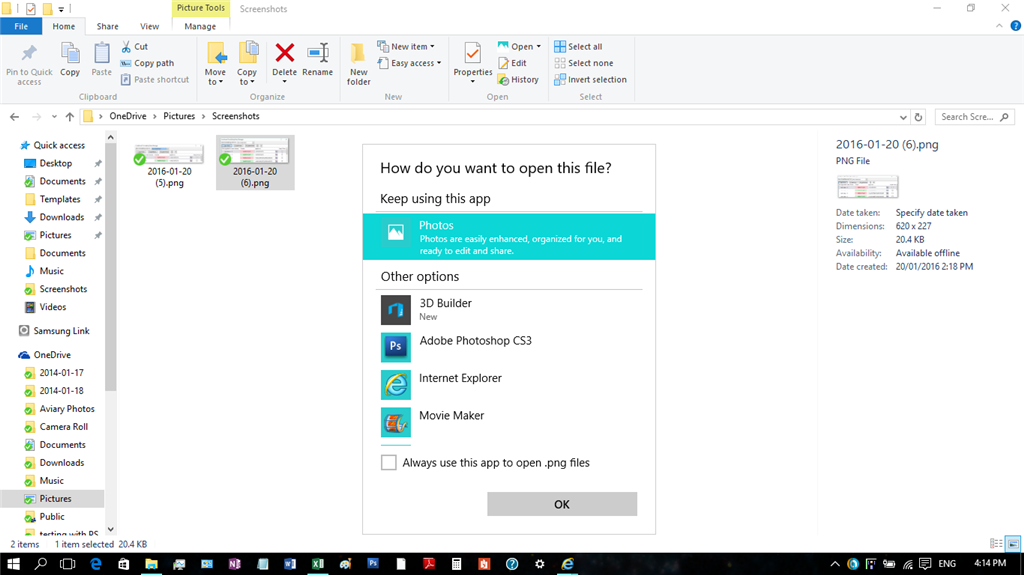This screenshot has width=1024, height=575.
Task: Click OneDrive in the address breadcrumb
Action: pyautogui.click(x=128, y=116)
